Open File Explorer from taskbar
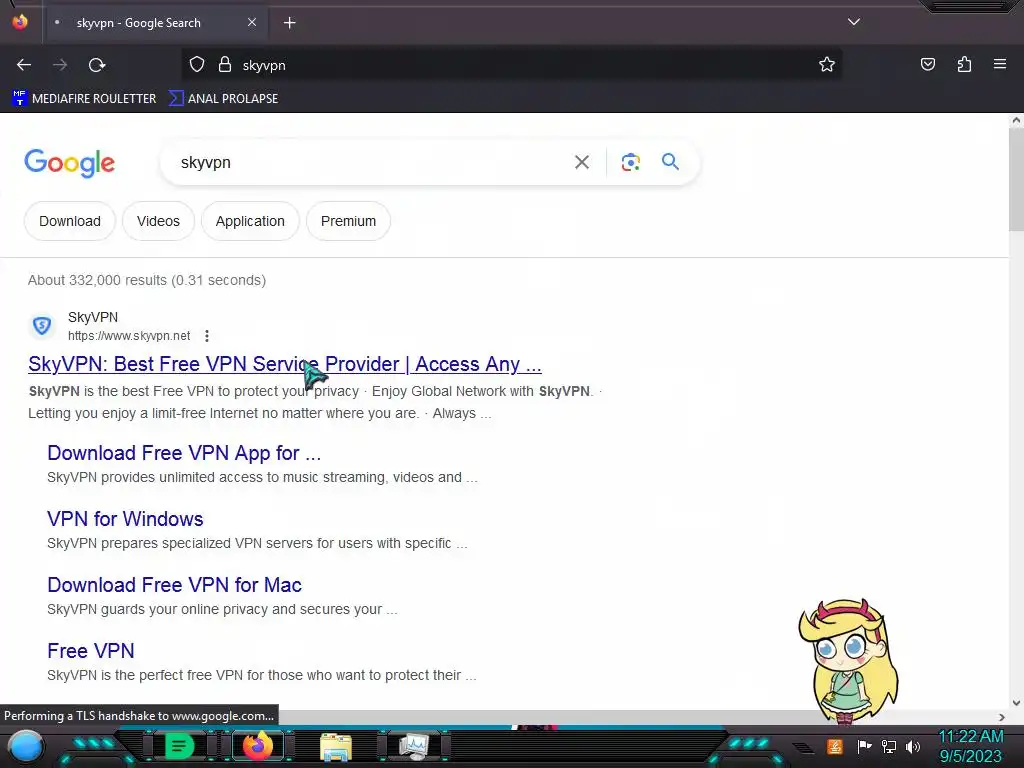This screenshot has height=768, width=1024. [x=336, y=746]
